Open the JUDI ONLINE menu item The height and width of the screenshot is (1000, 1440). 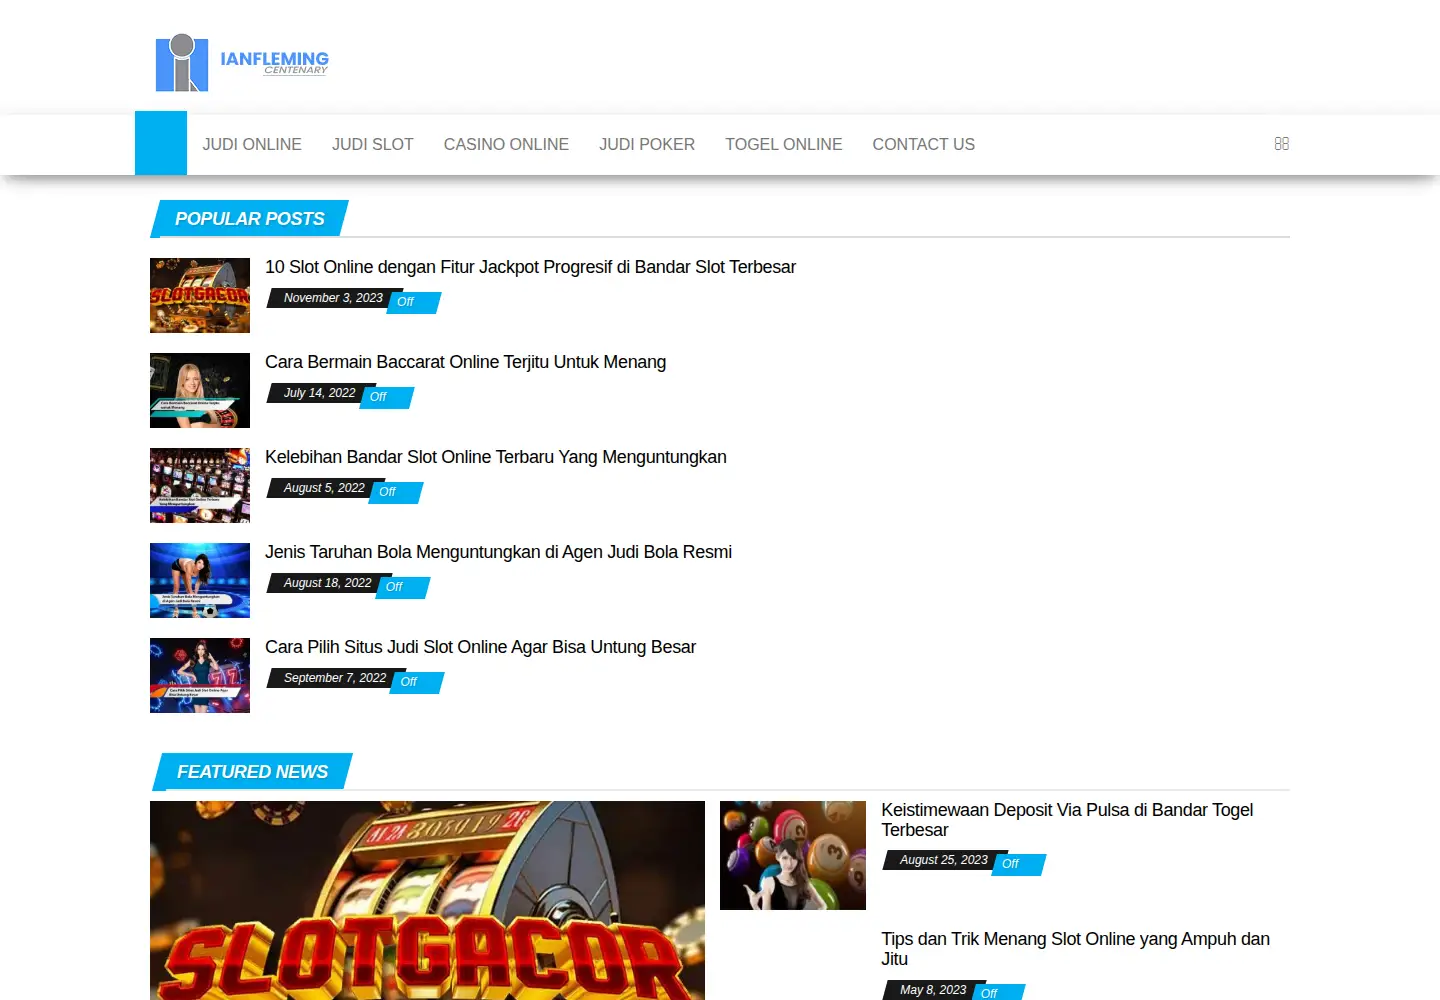252,144
